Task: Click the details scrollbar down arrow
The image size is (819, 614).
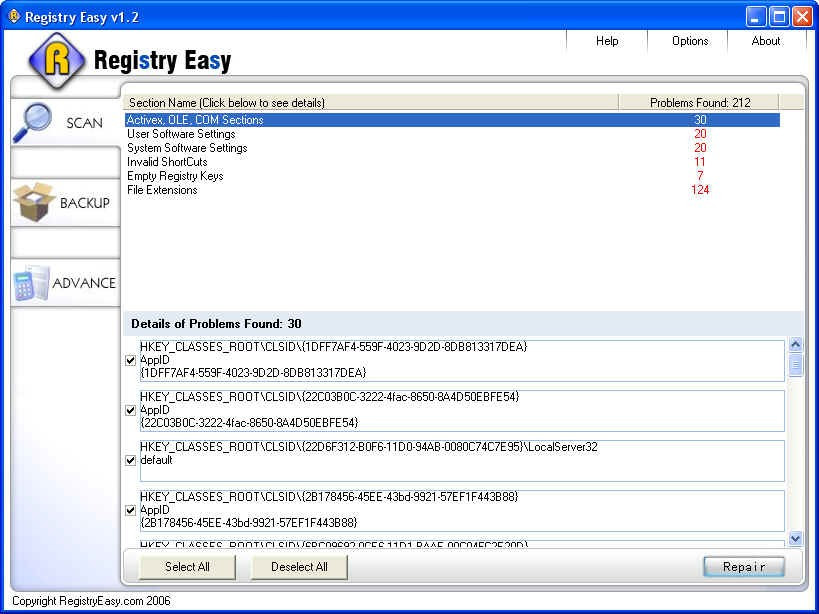Action: coord(795,538)
